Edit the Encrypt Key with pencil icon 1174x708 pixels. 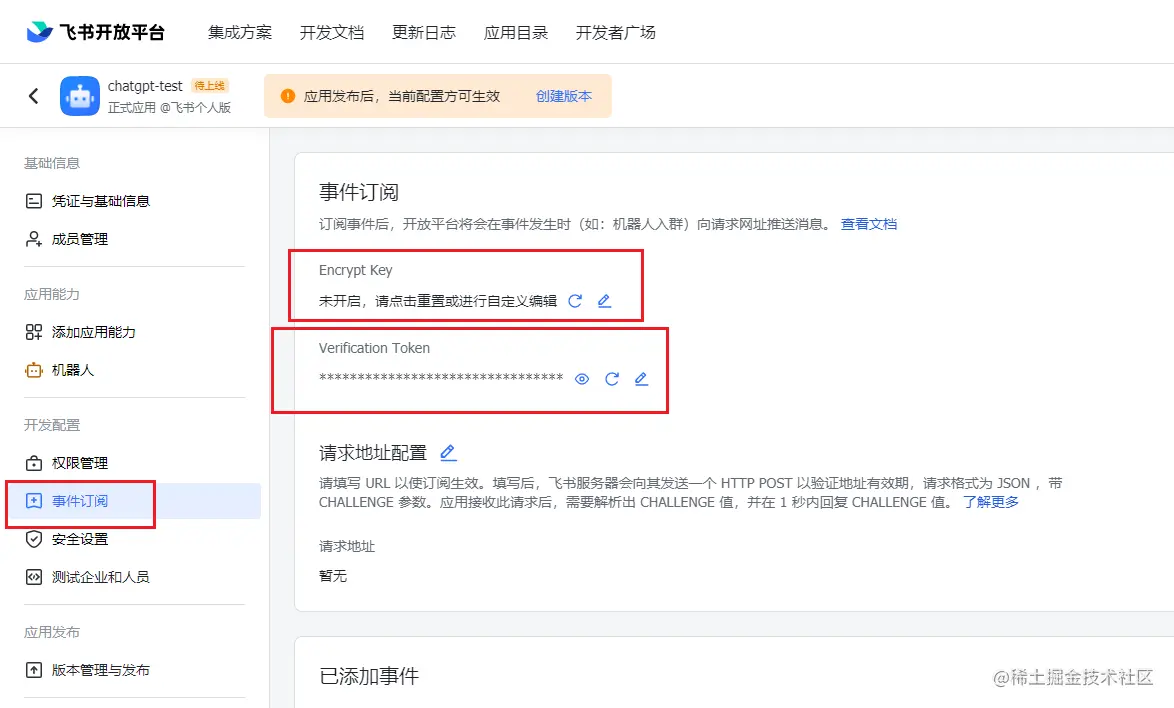click(x=604, y=301)
